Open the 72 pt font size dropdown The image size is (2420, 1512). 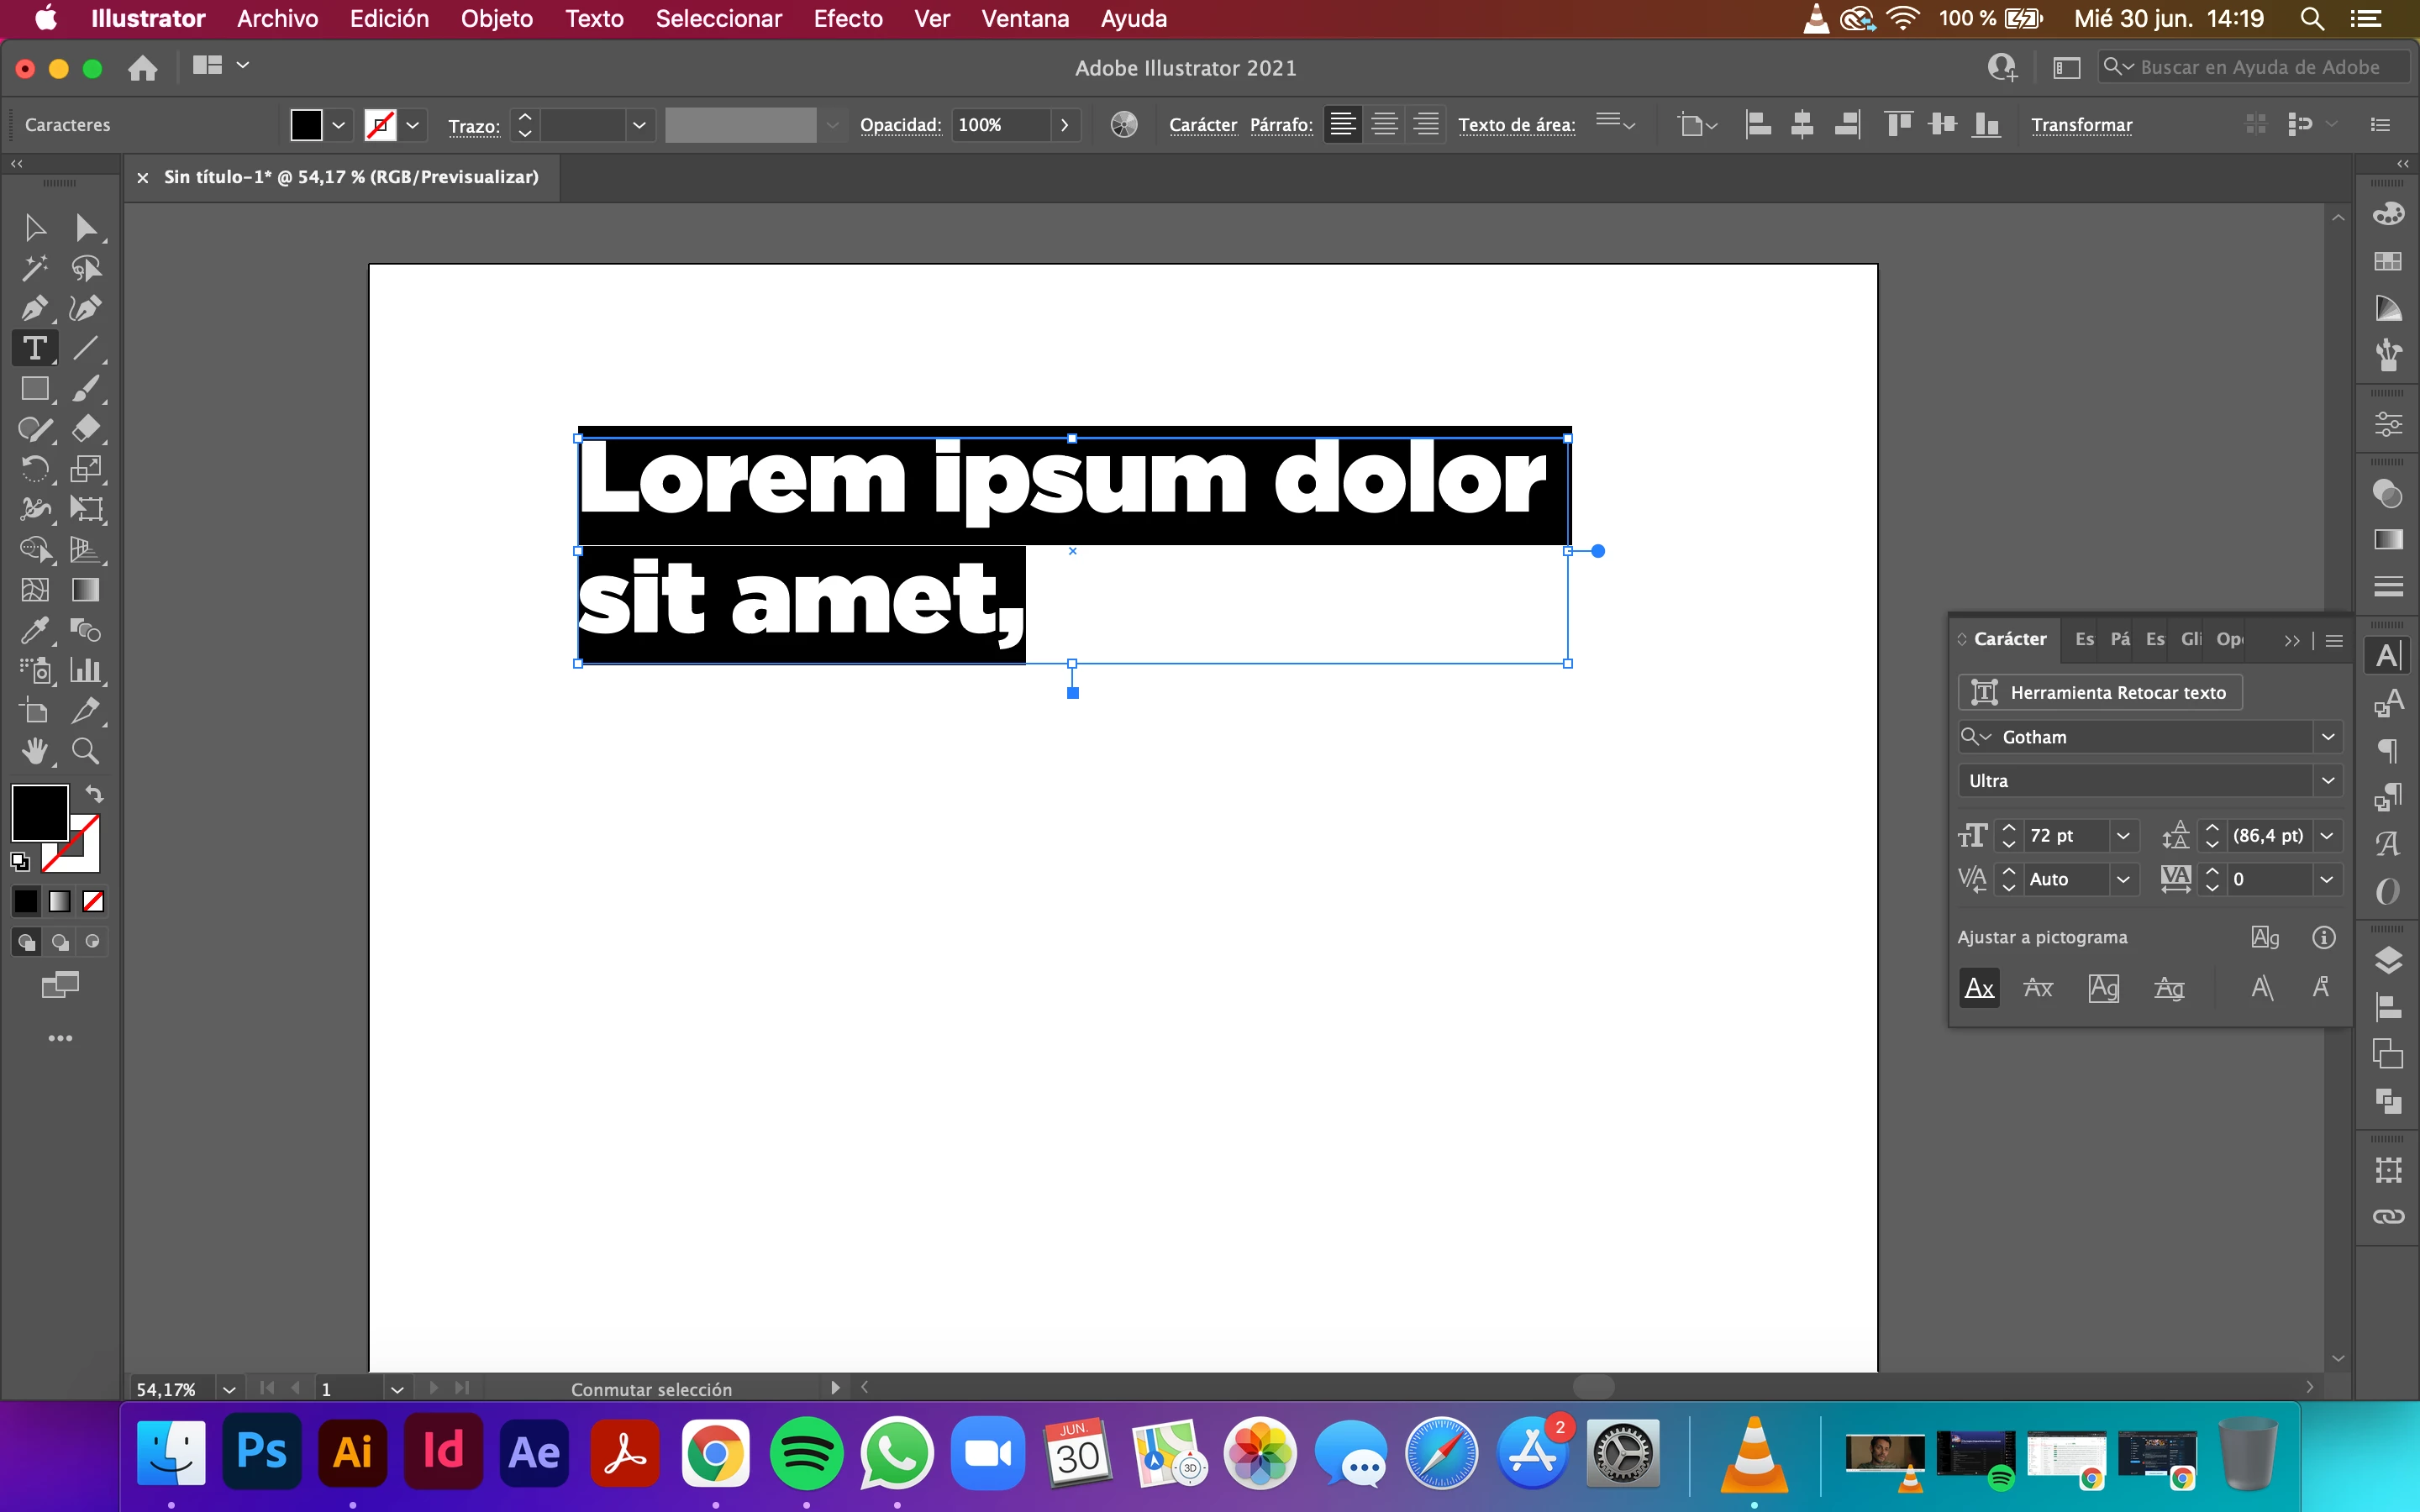pos(2123,835)
